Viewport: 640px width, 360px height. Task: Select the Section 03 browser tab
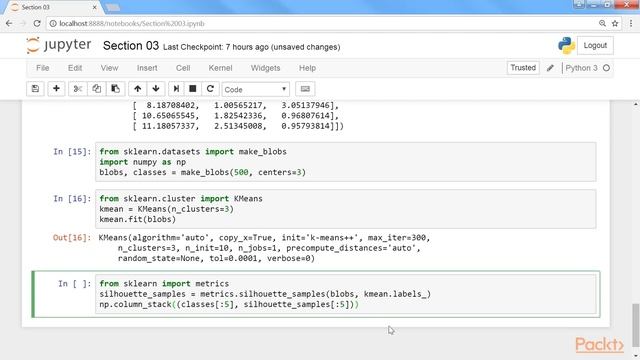tap(53, 7)
